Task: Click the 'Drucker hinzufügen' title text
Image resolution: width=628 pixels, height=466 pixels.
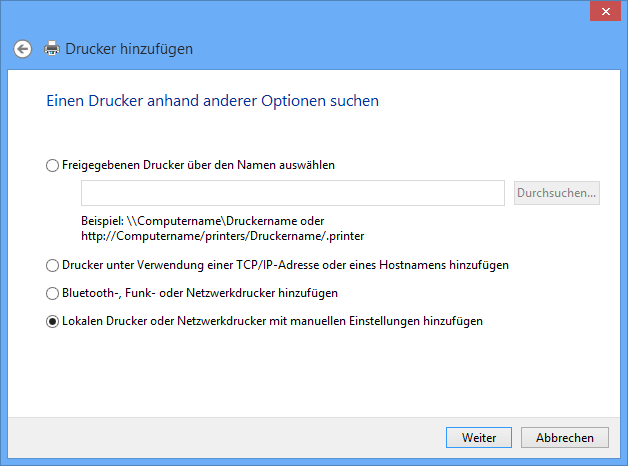Action: tap(129, 49)
